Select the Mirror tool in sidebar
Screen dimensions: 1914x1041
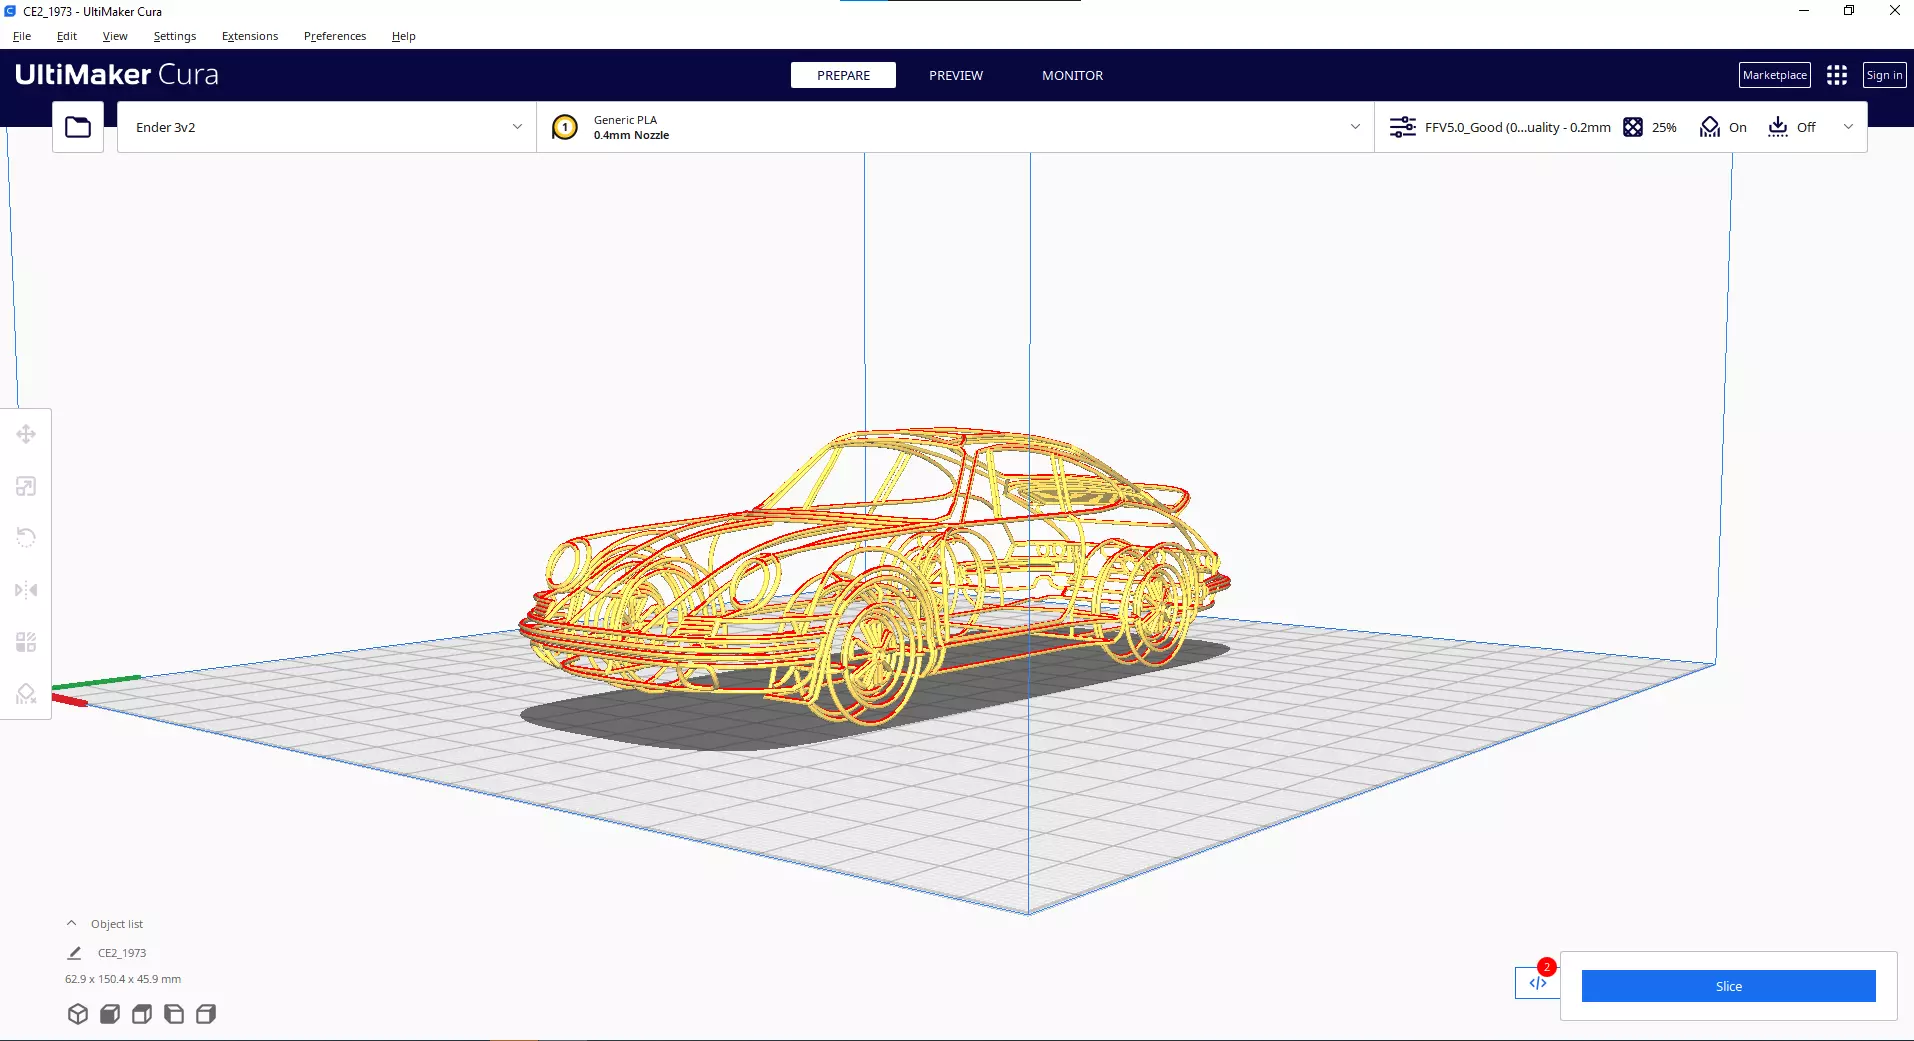coord(26,590)
